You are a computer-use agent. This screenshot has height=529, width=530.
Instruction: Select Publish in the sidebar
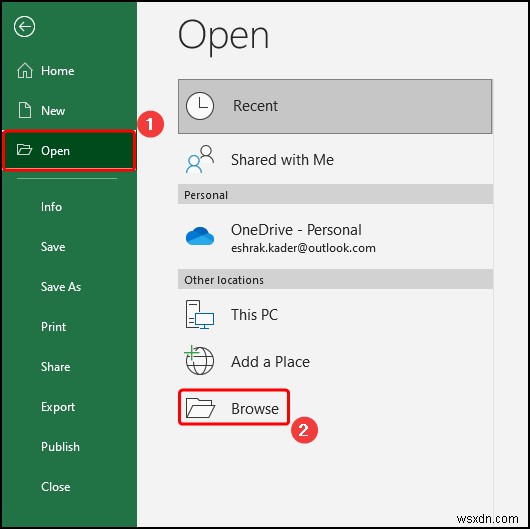69,447
